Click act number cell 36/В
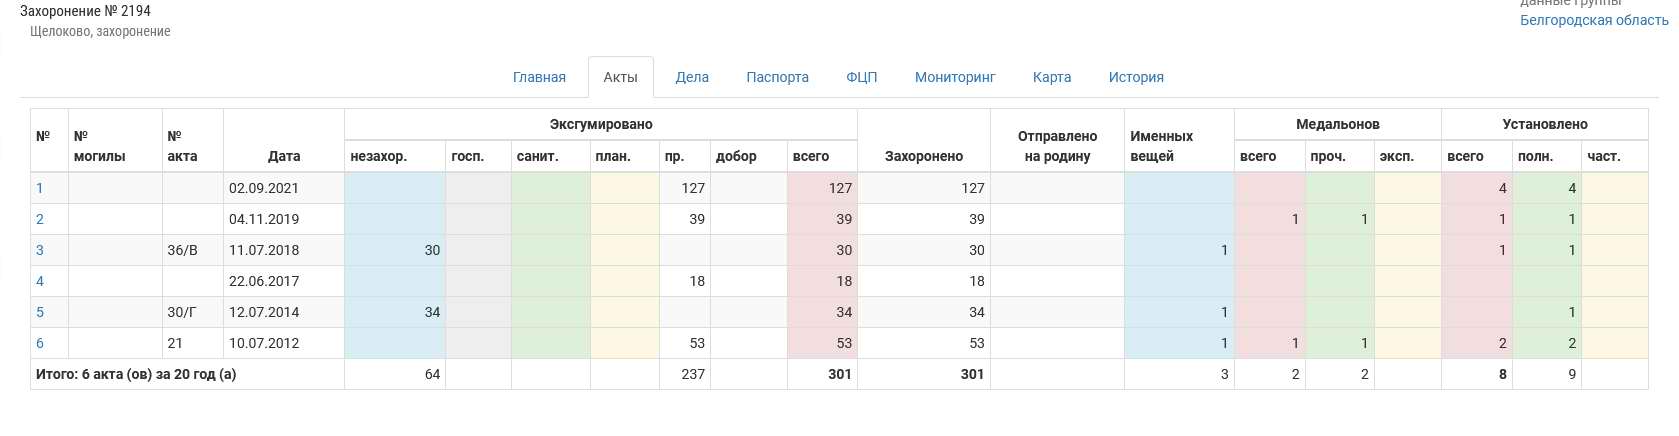This screenshot has width=1679, height=436. [183, 250]
